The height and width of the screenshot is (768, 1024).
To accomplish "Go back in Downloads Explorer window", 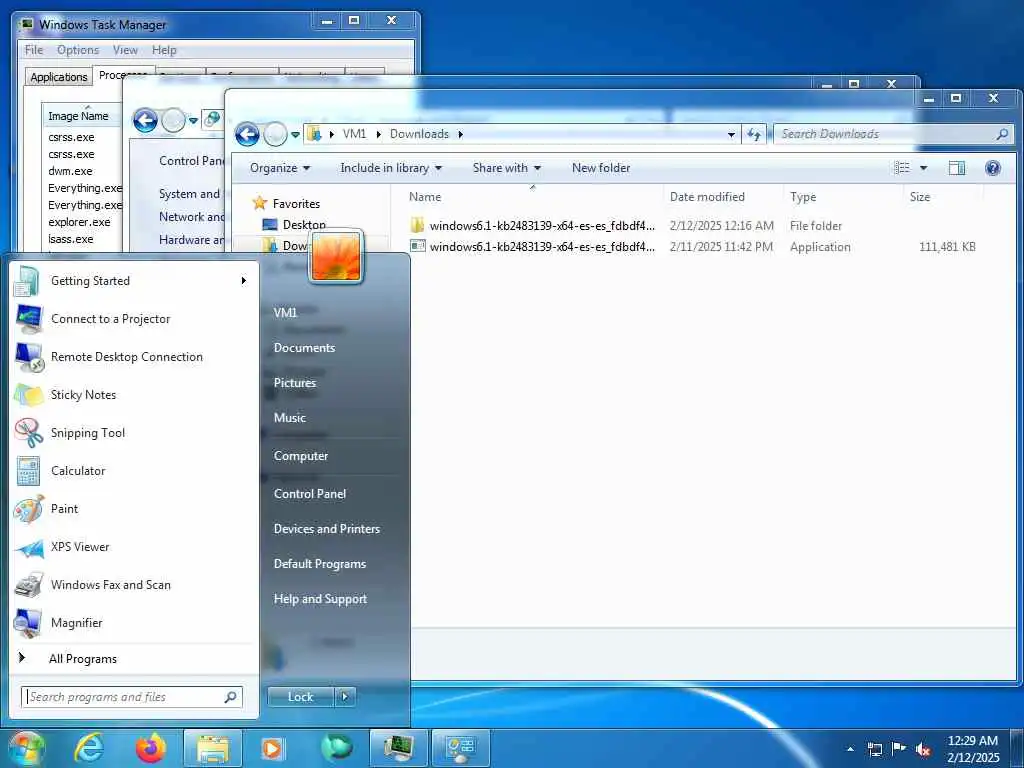I will coord(248,135).
